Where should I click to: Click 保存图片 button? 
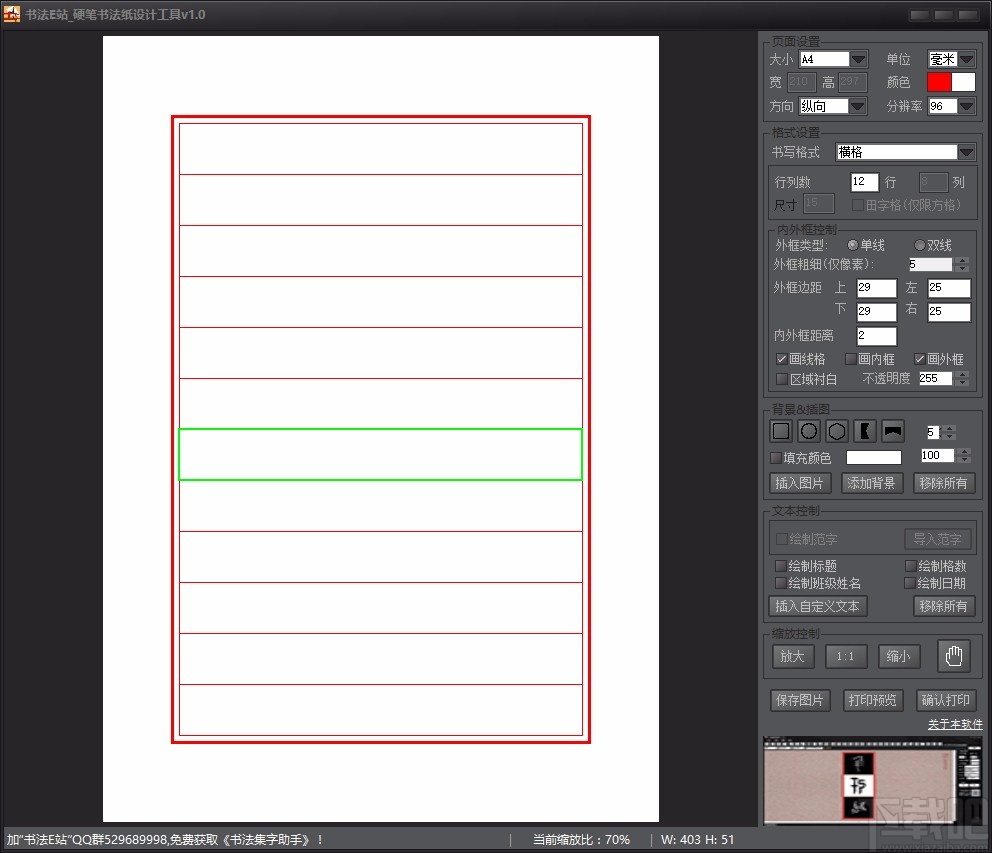click(x=800, y=700)
